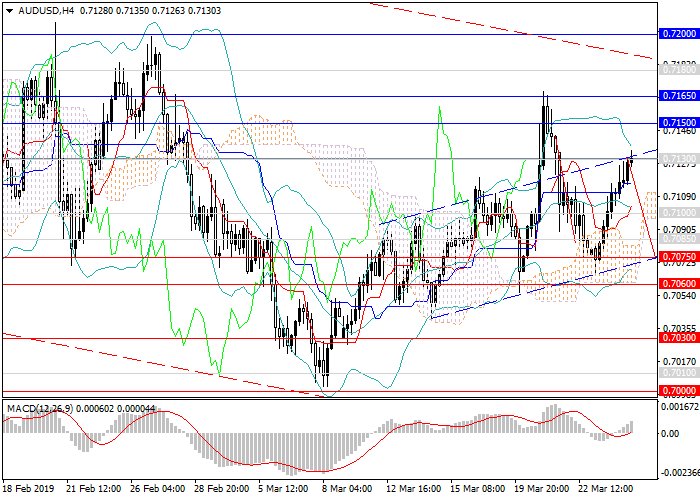Click the 0.7075 support level tag
The width and height of the screenshot is (700, 500).
pyautogui.click(x=678, y=257)
